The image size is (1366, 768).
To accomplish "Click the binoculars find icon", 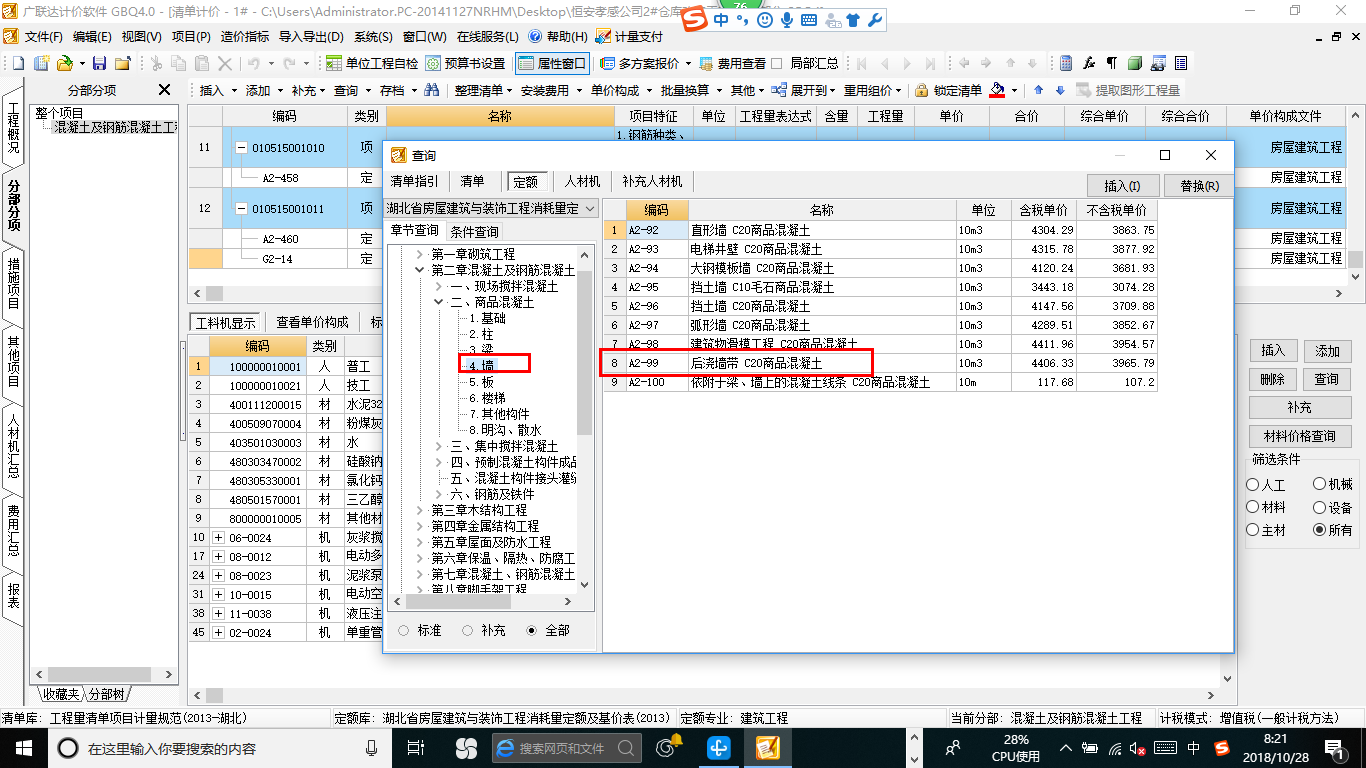I will click(432, 90).
